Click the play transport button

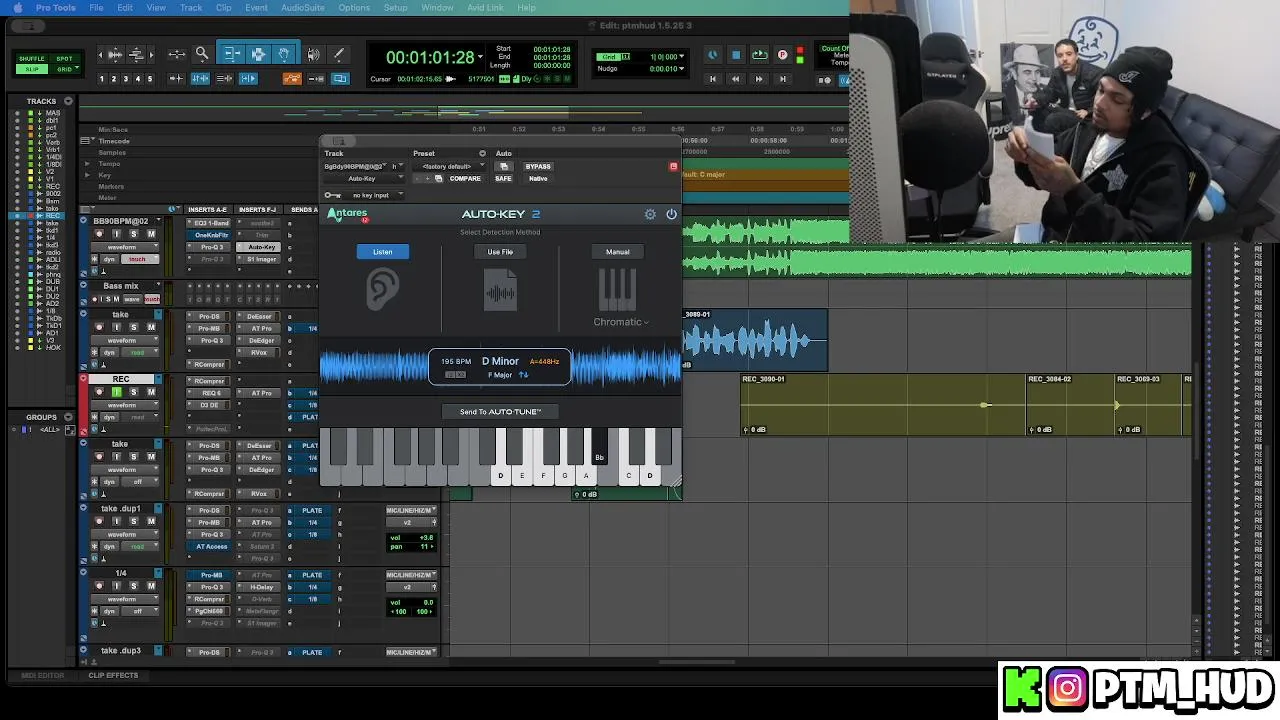759,55
